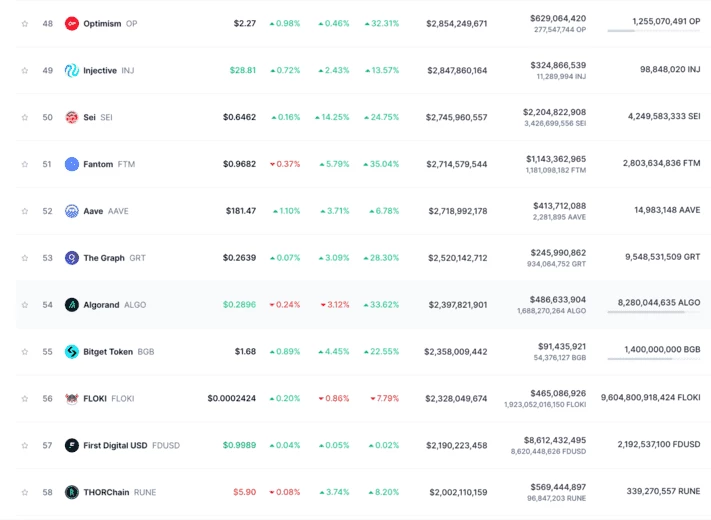
Task: Click First Digital USD volume $8,612,432,495
Action: coord(555,440)
